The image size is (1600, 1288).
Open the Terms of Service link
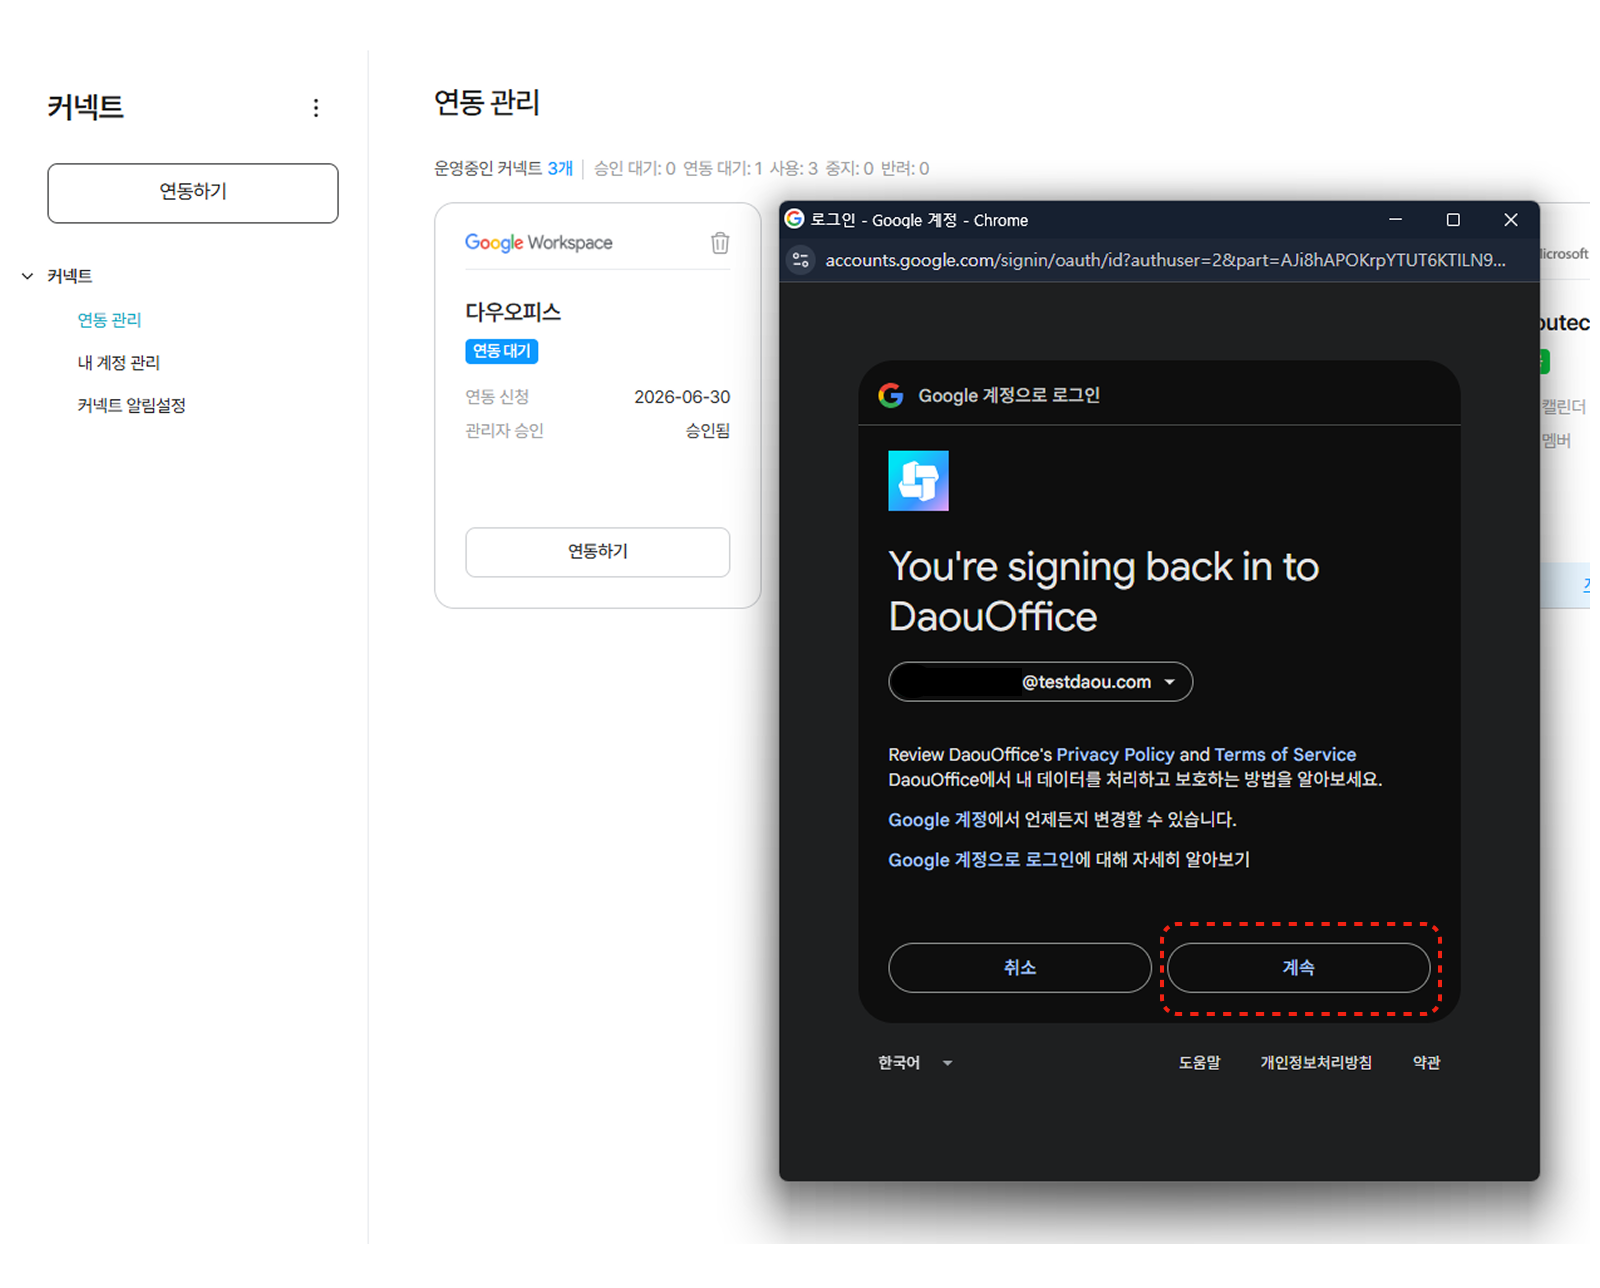pos(1285,755)
